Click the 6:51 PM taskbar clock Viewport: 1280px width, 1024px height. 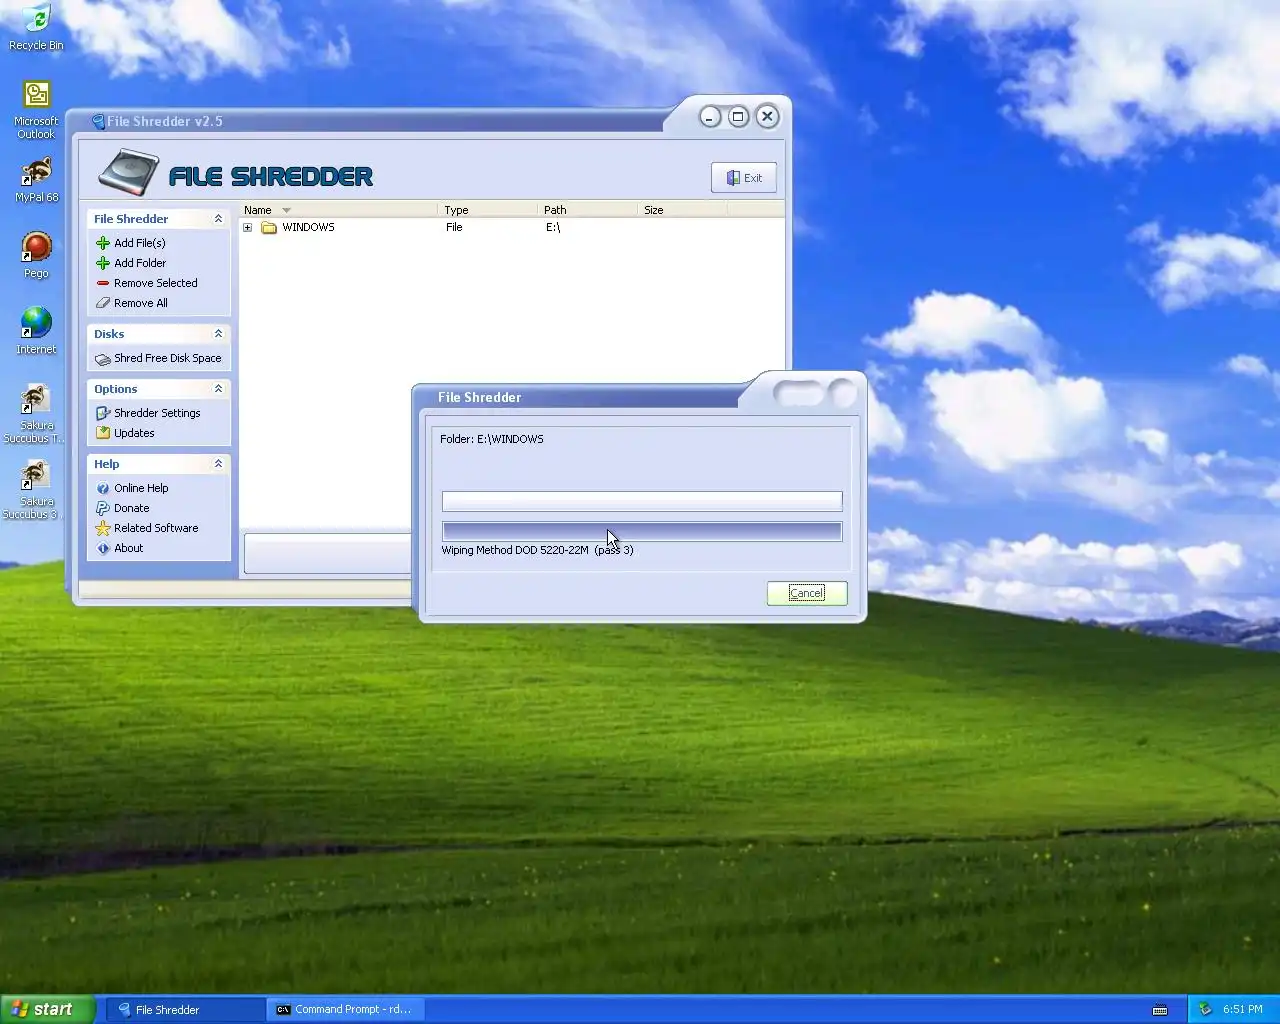1242,1010
